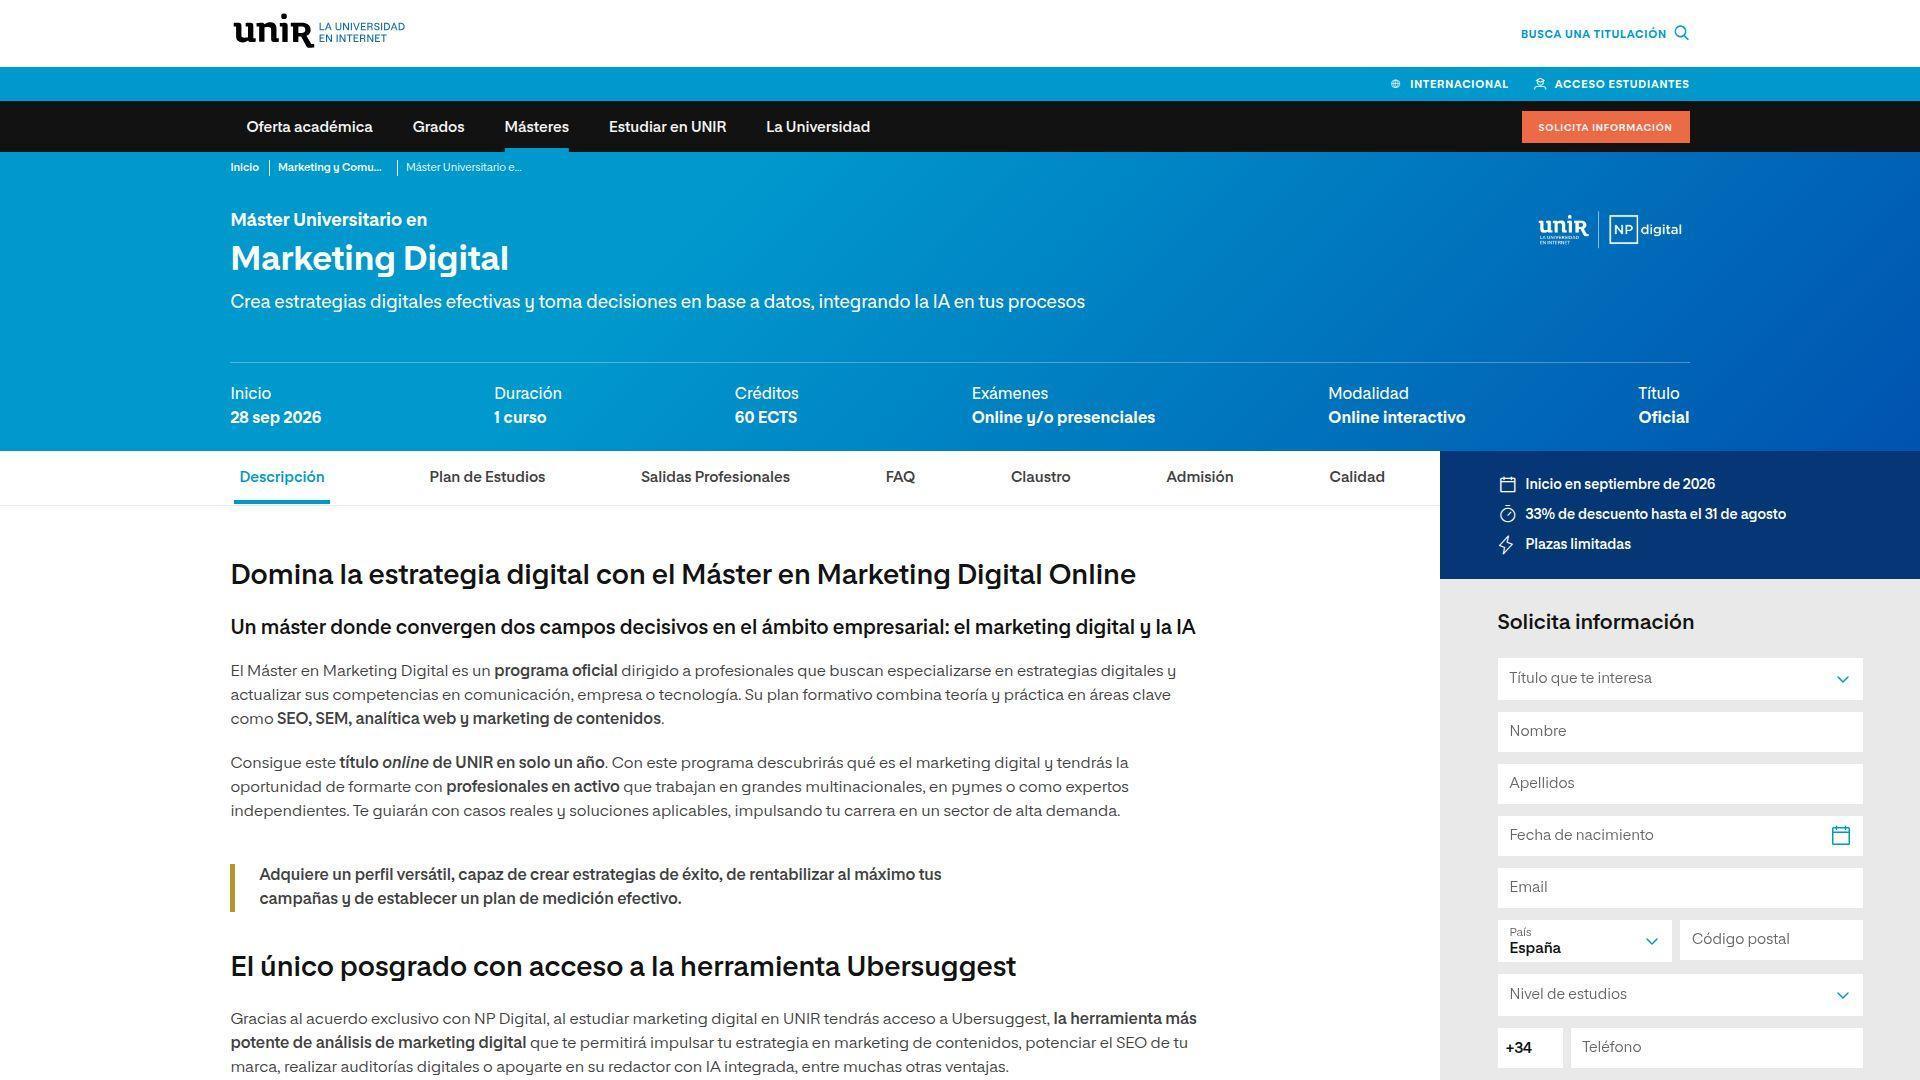
Task: Click 'Inicio en septiembre de 2026' text
Action: (x=1620, y=484)
